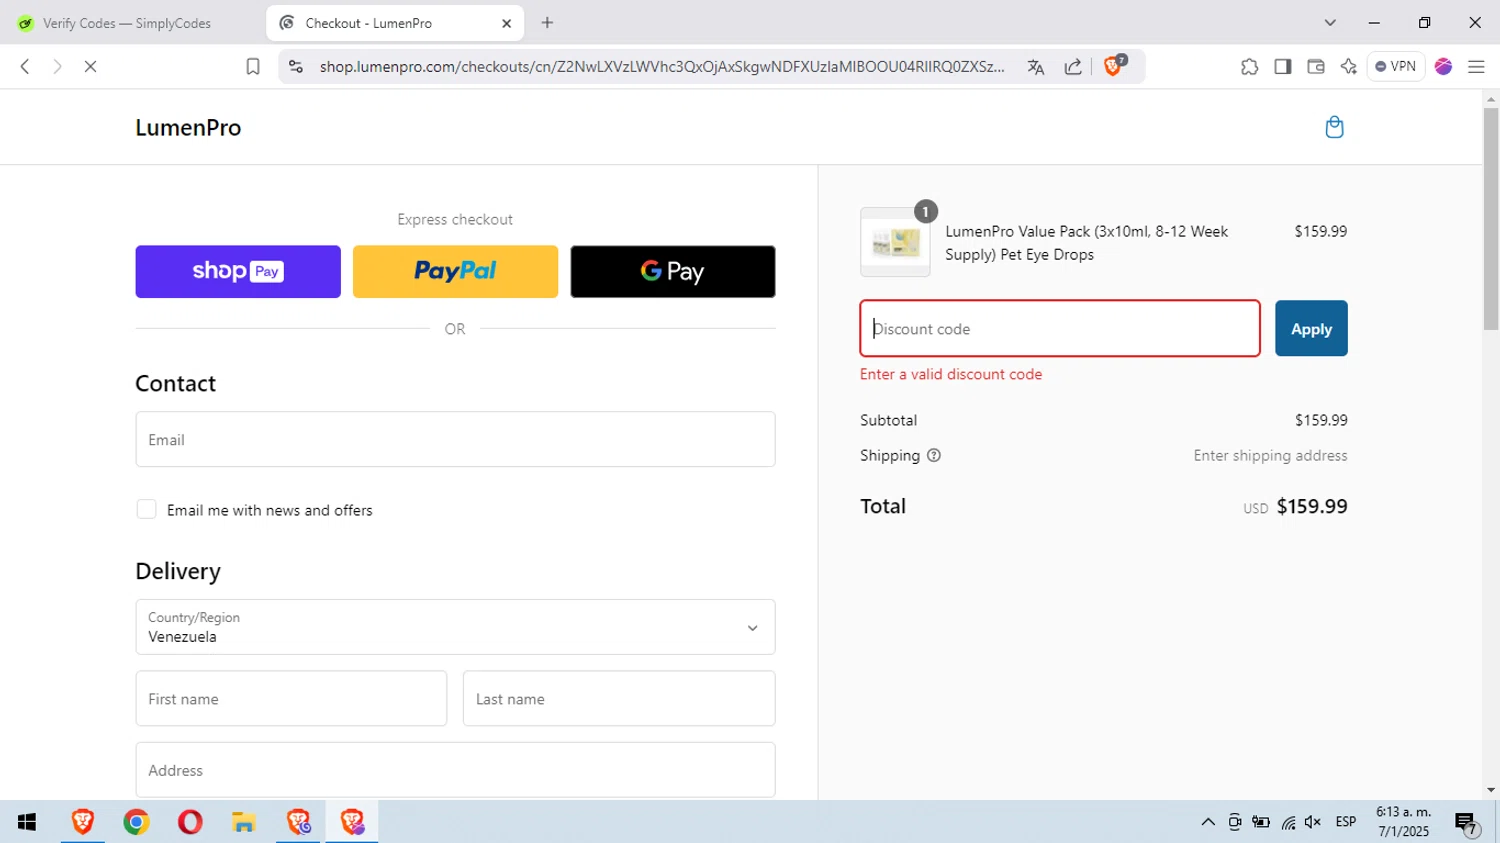This screenshot has width=1500, height=843.
Task: Show hidden system tray icons
Action: tap(1208, 822)
